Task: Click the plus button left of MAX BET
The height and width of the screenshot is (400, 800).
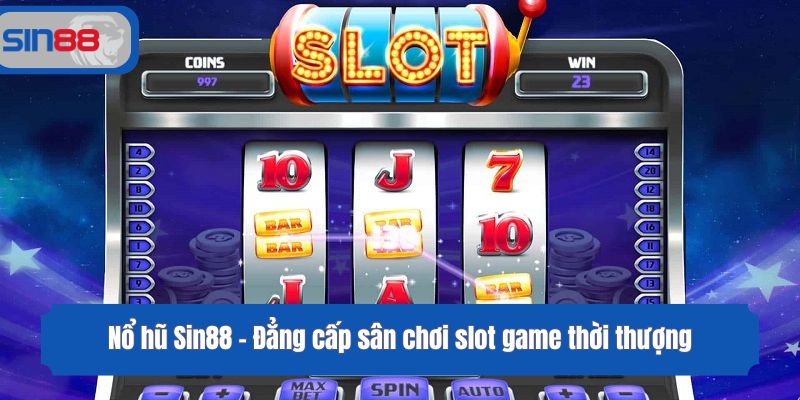Action: click(221, 393)
